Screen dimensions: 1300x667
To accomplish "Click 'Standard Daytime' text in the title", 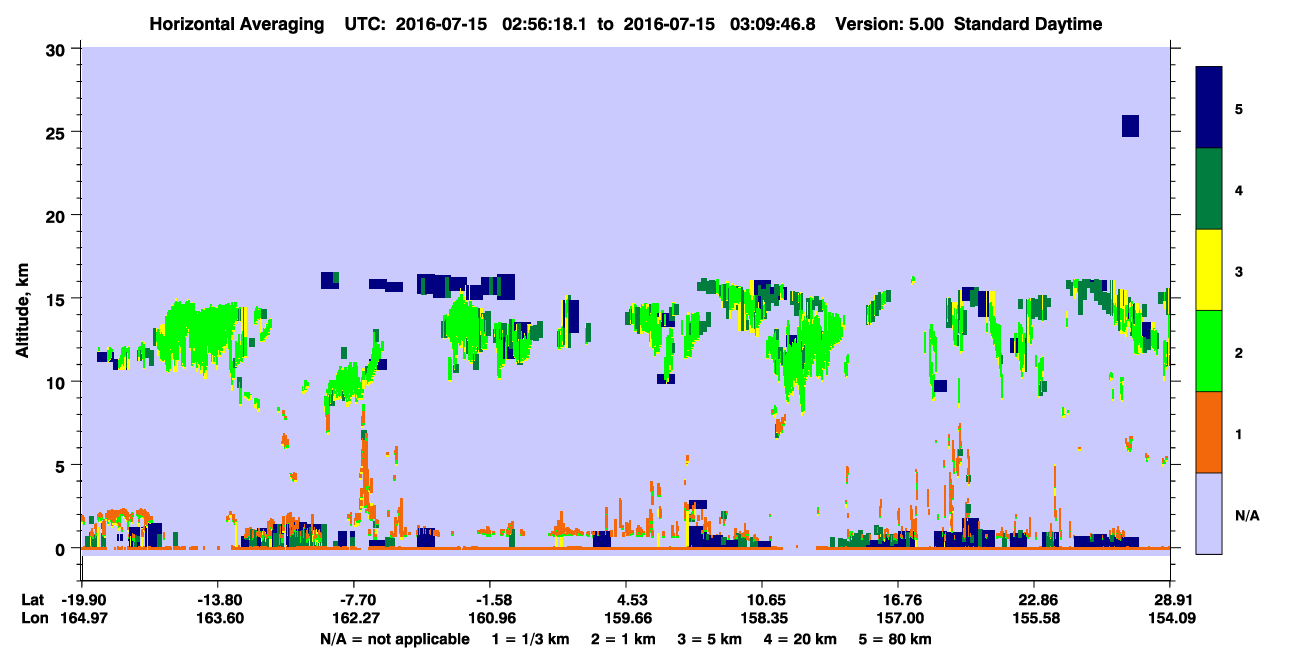I will click(1028, 24).
